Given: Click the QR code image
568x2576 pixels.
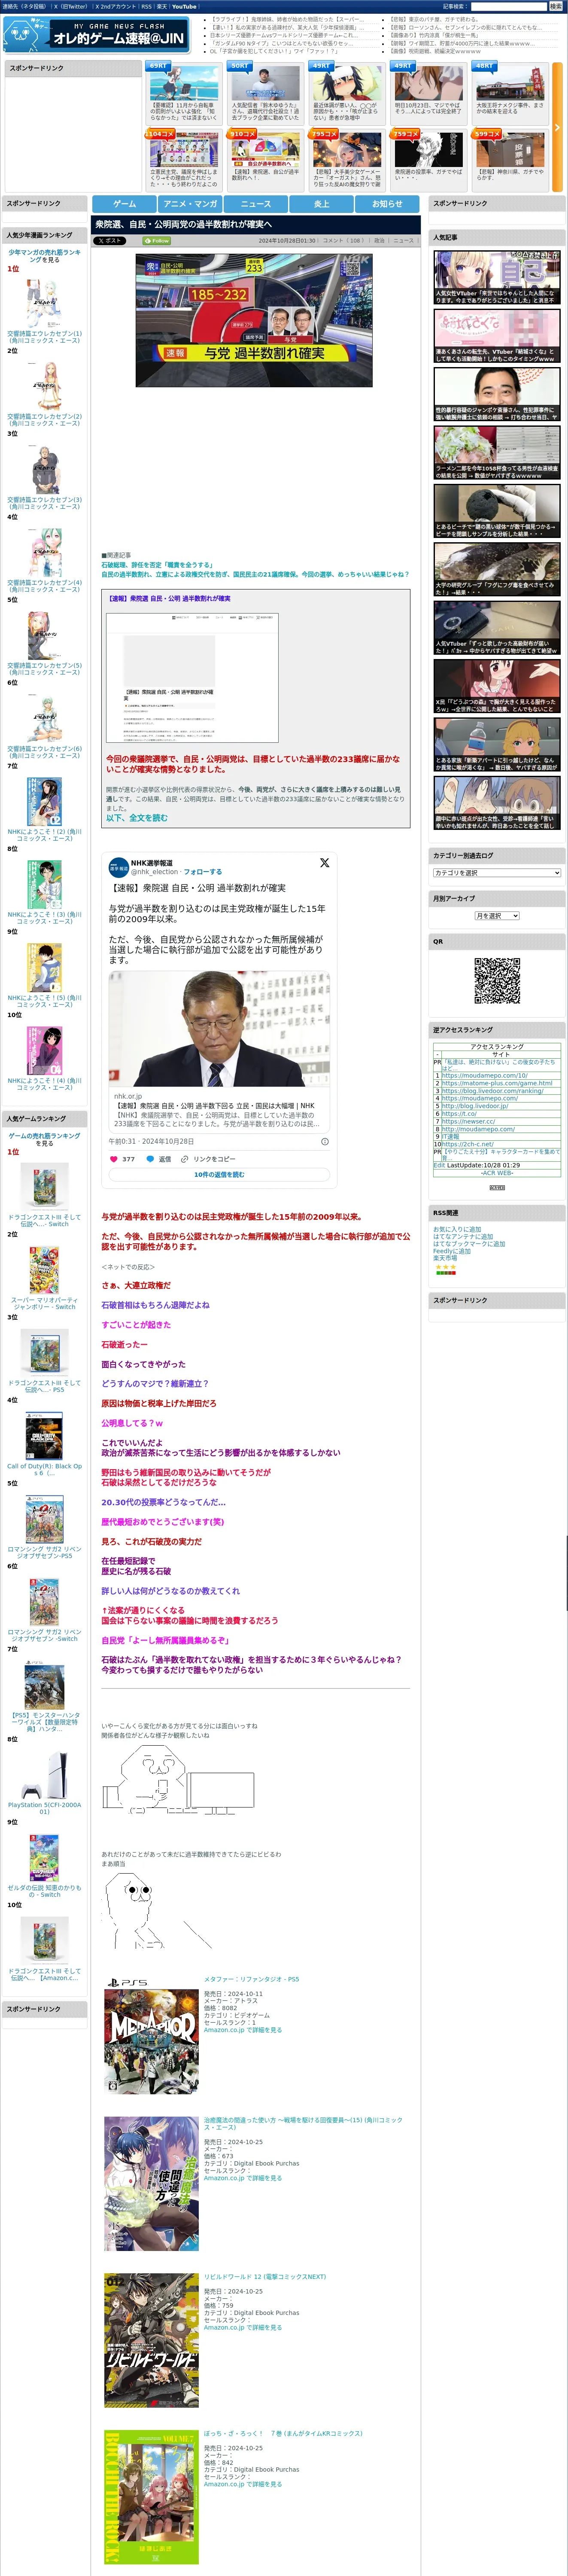Looking at the screenshot, I should pyautogui.click(x=497, y=981).
